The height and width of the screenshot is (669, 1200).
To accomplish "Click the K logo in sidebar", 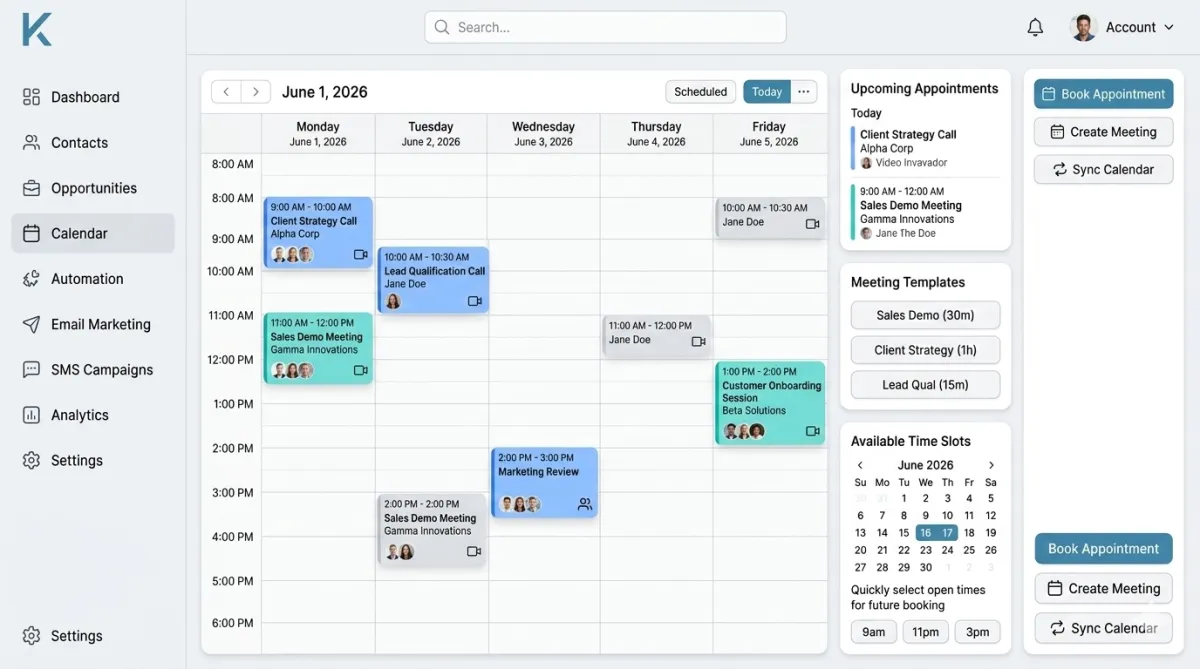I will click(x=37, y=28).
